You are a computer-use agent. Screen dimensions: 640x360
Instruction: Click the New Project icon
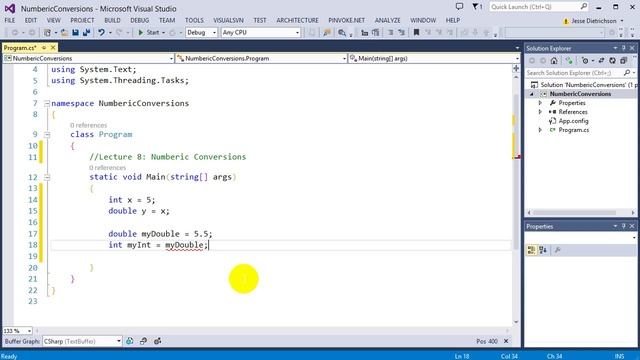click(47, 32)
